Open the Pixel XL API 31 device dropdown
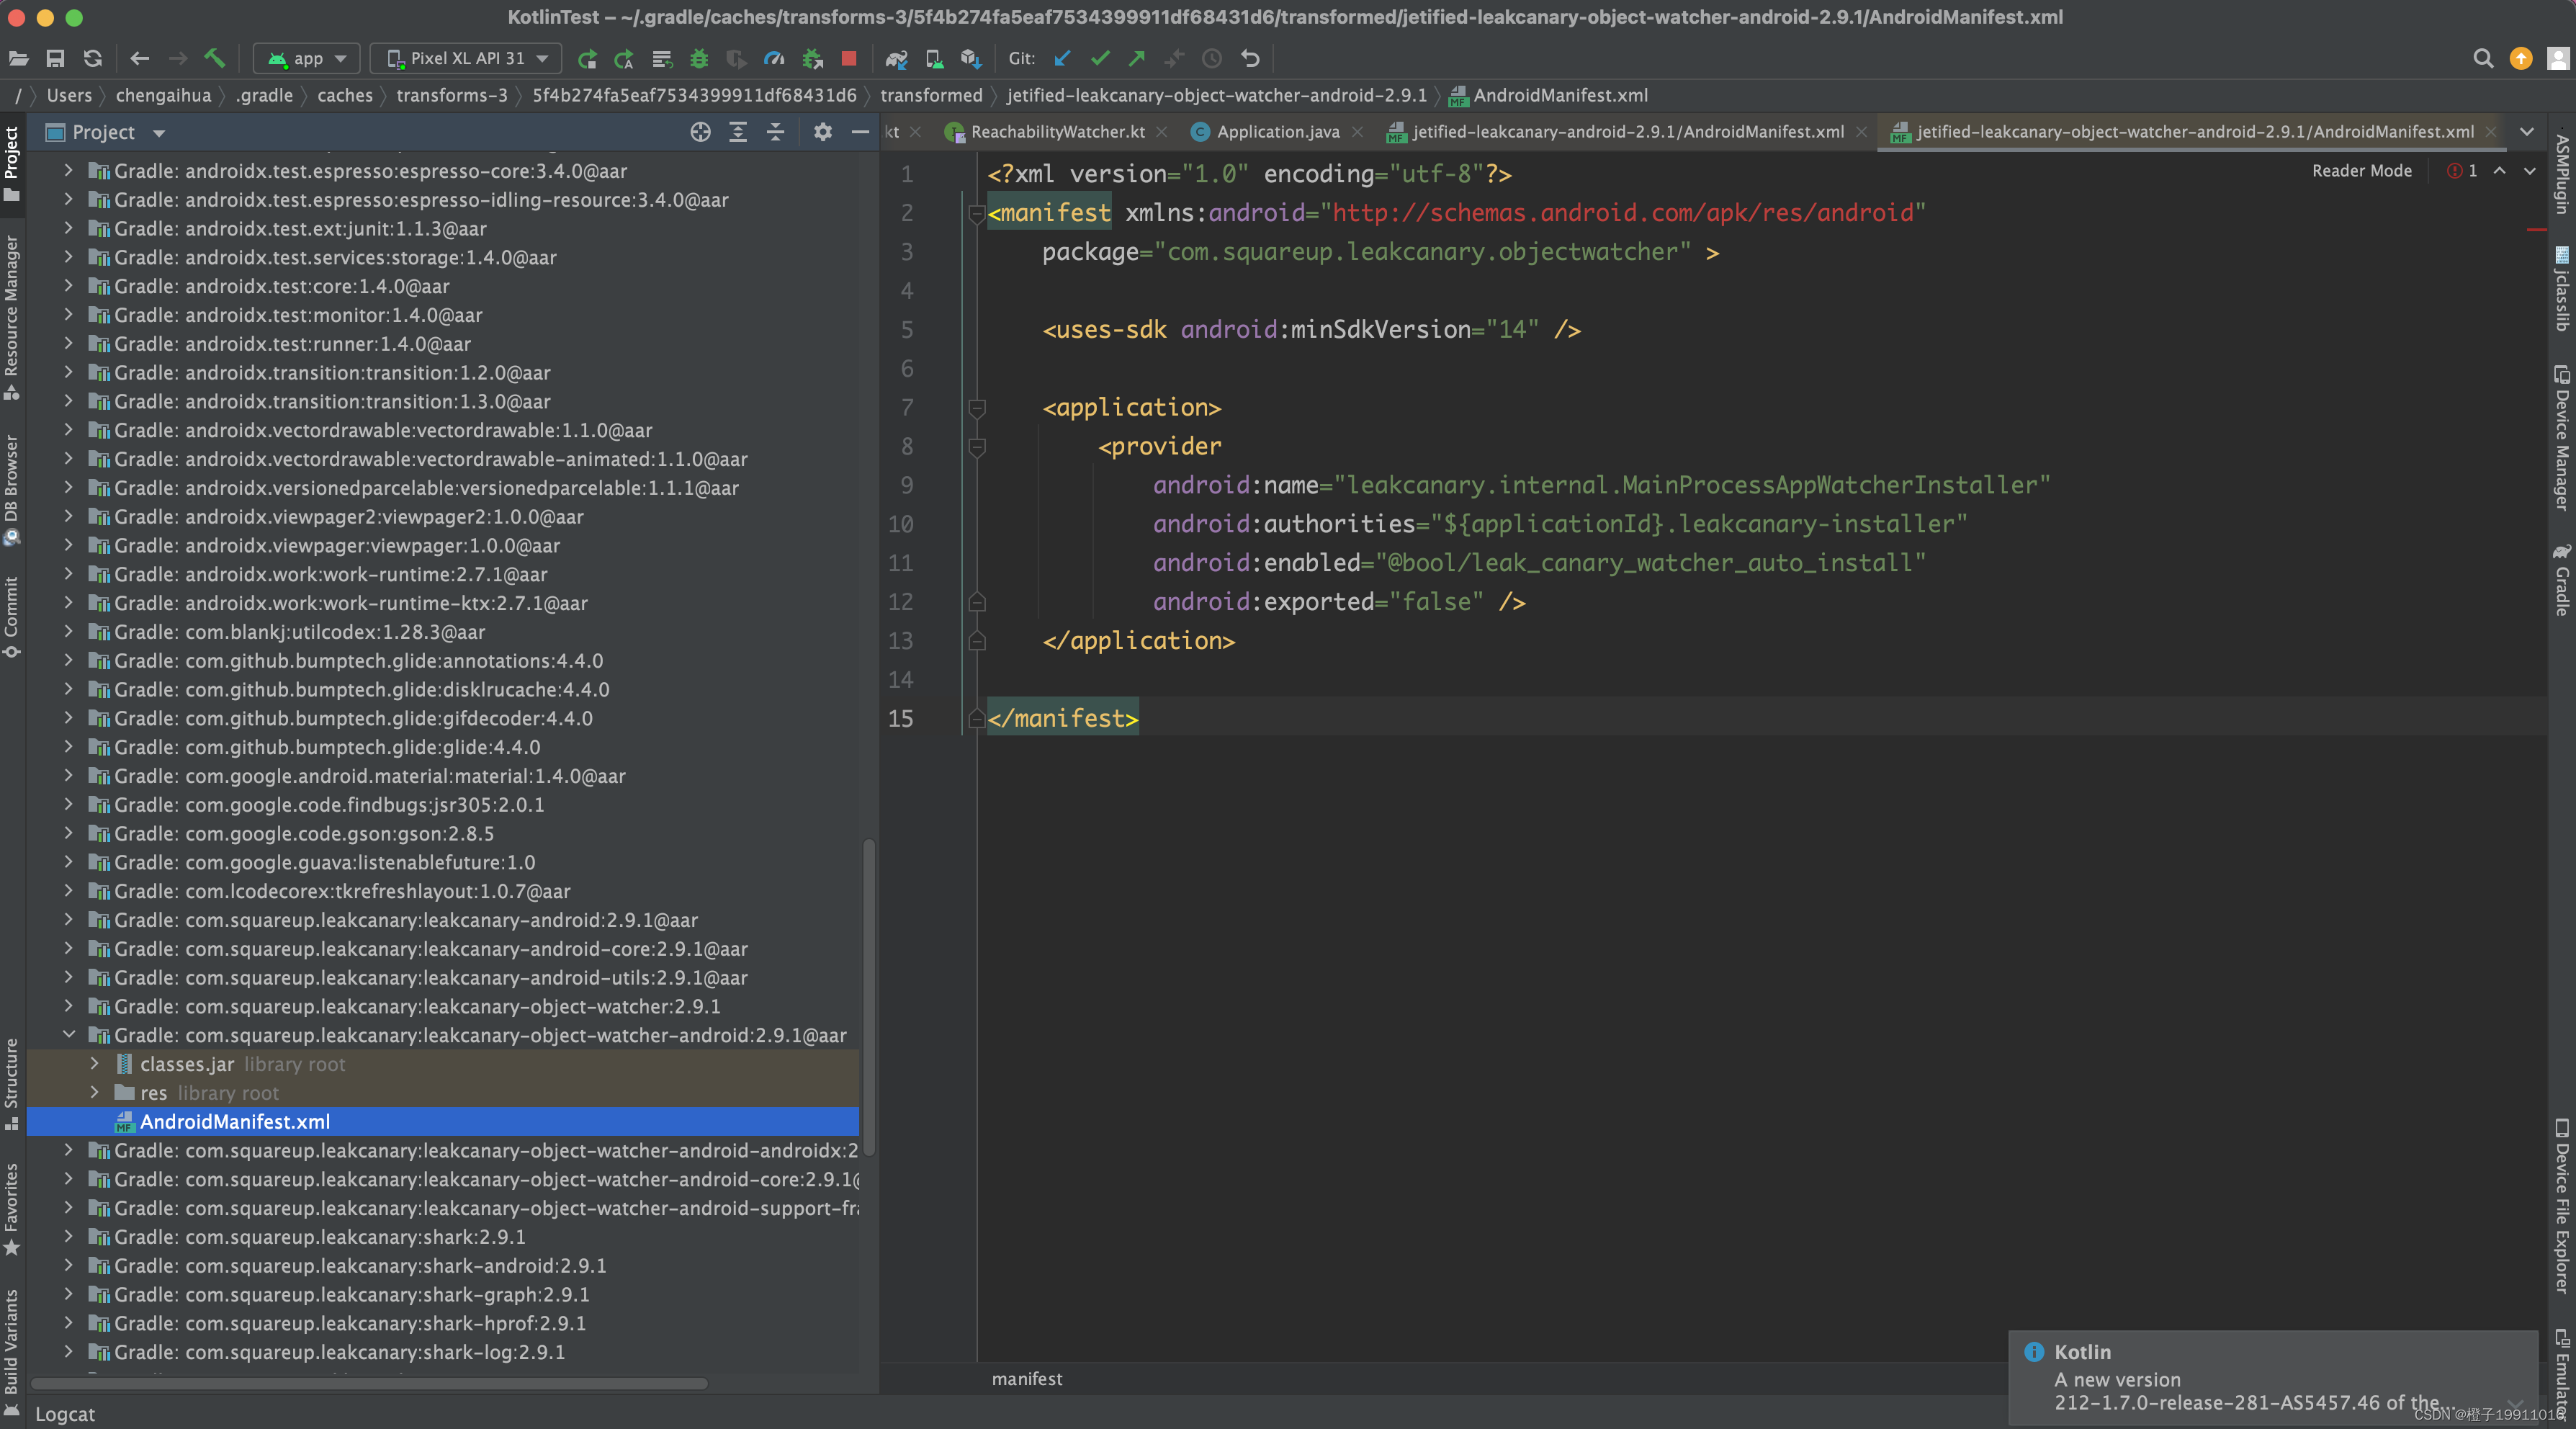The image size is (2576, 1429). point(466,59)
